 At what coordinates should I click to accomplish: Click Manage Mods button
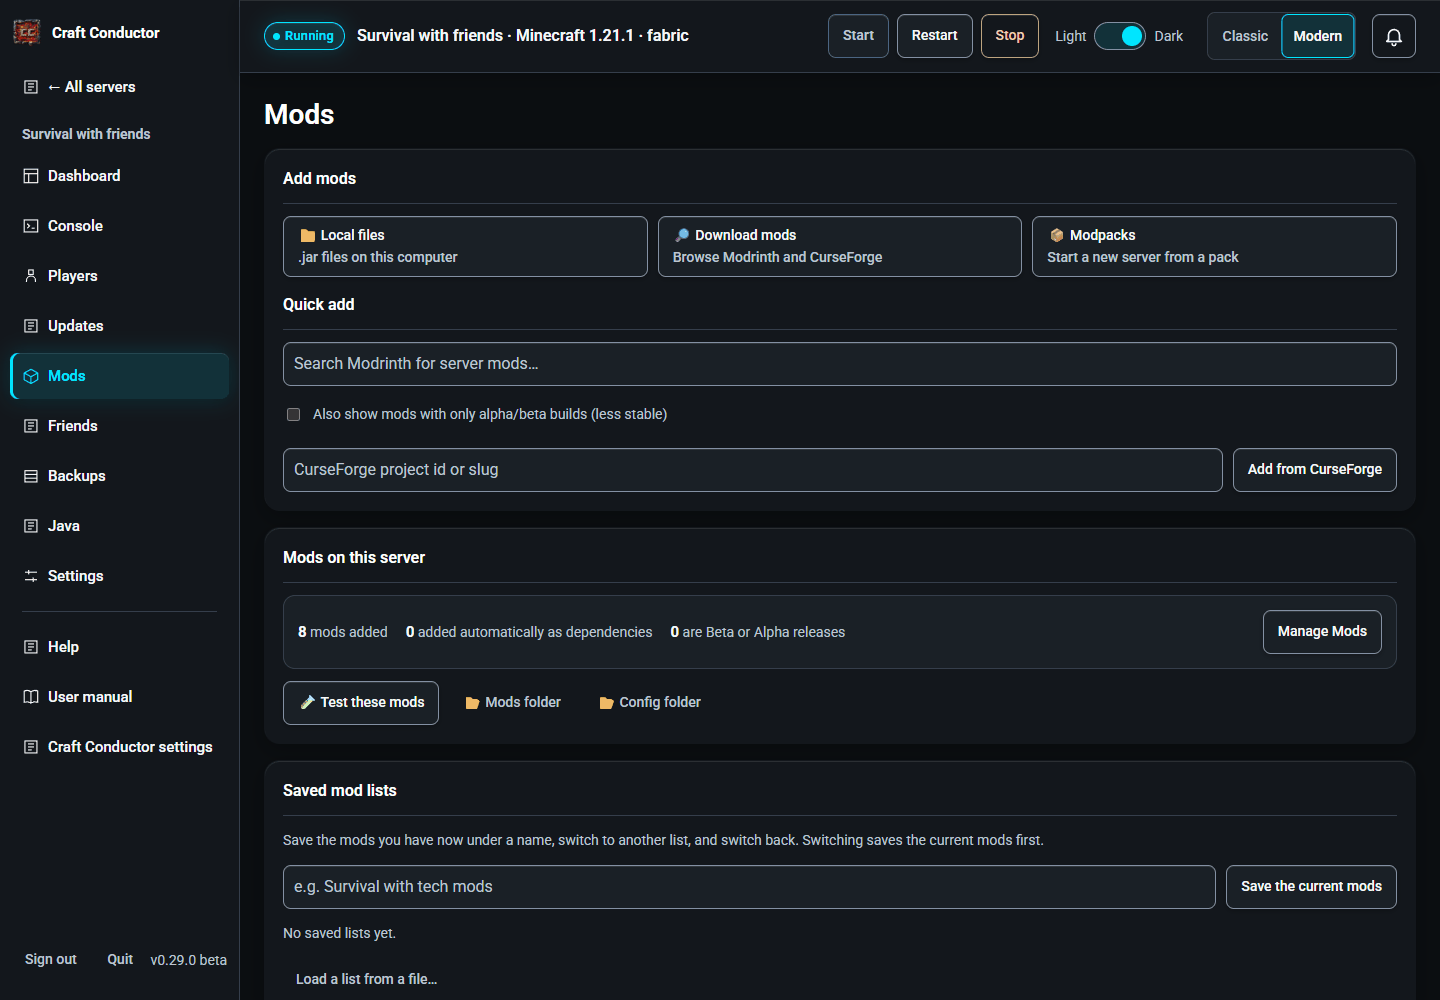point(1322,632)
